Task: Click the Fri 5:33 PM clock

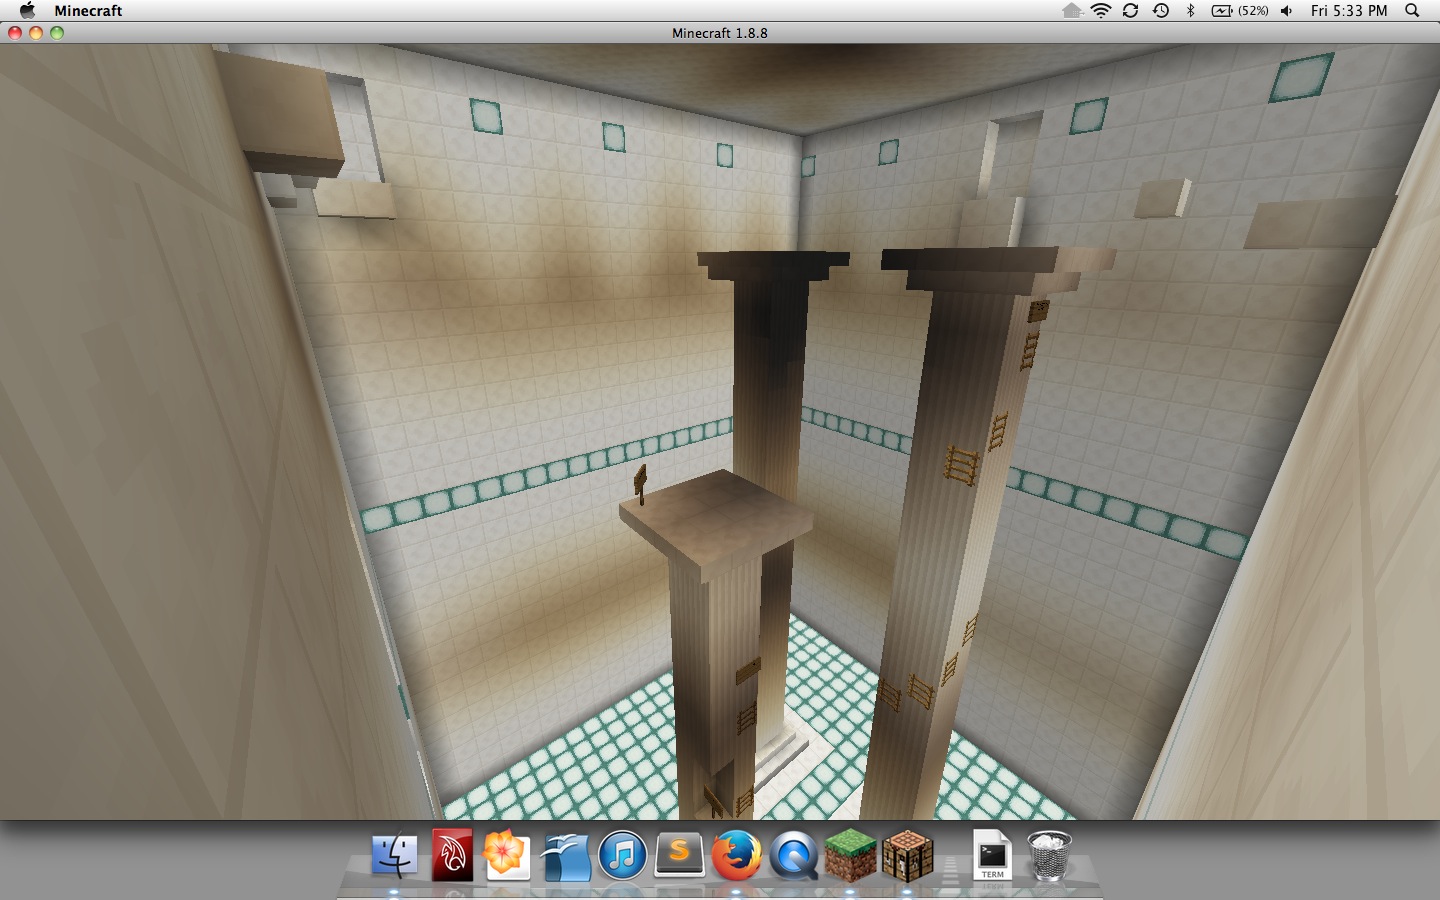Action: point(1349,10)
